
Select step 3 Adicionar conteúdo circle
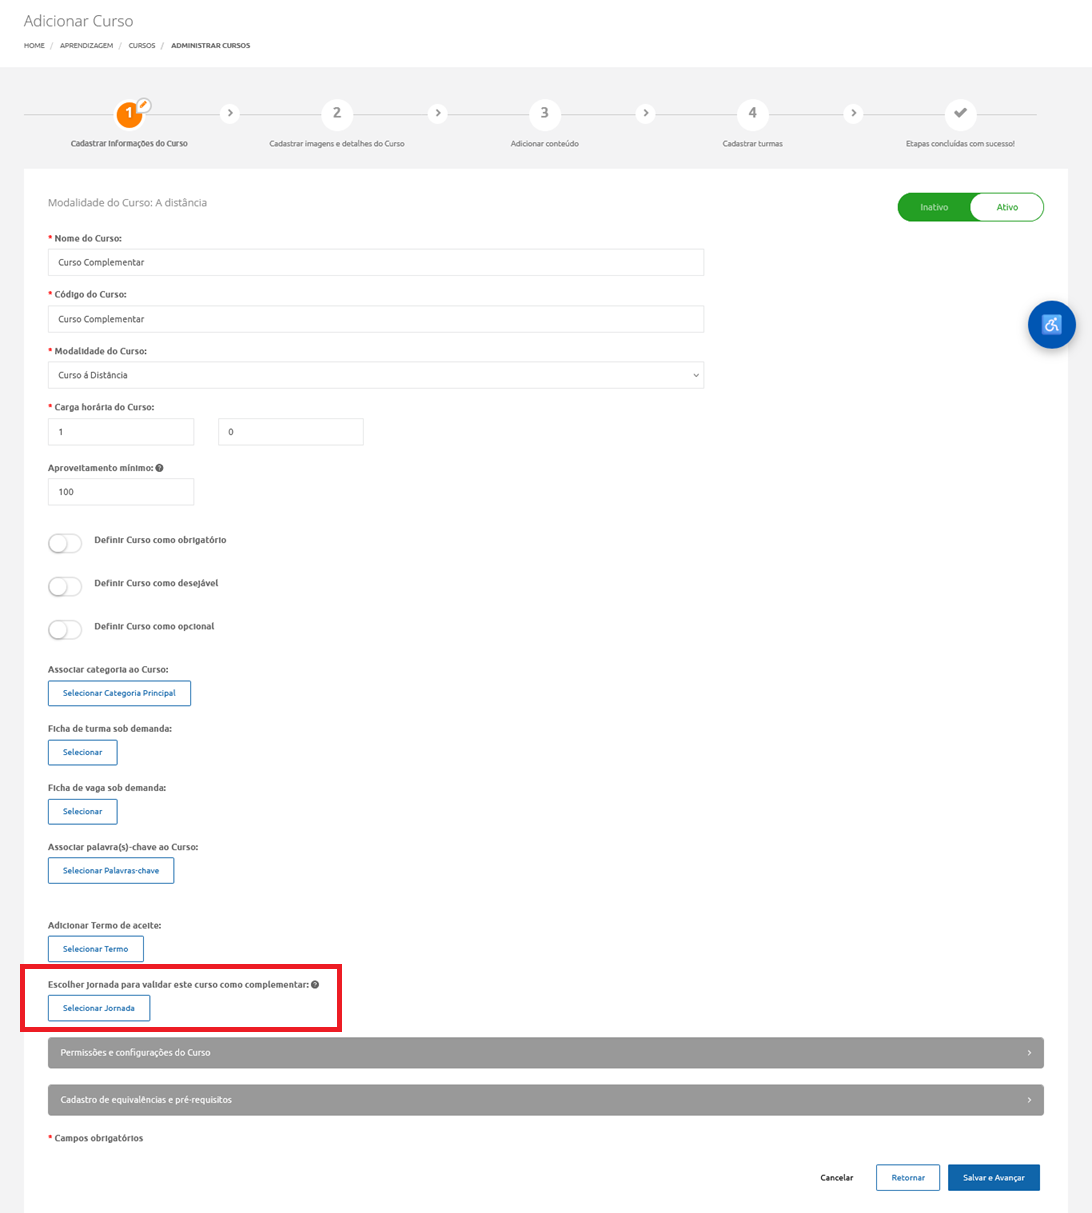click(x=544, y=114)
